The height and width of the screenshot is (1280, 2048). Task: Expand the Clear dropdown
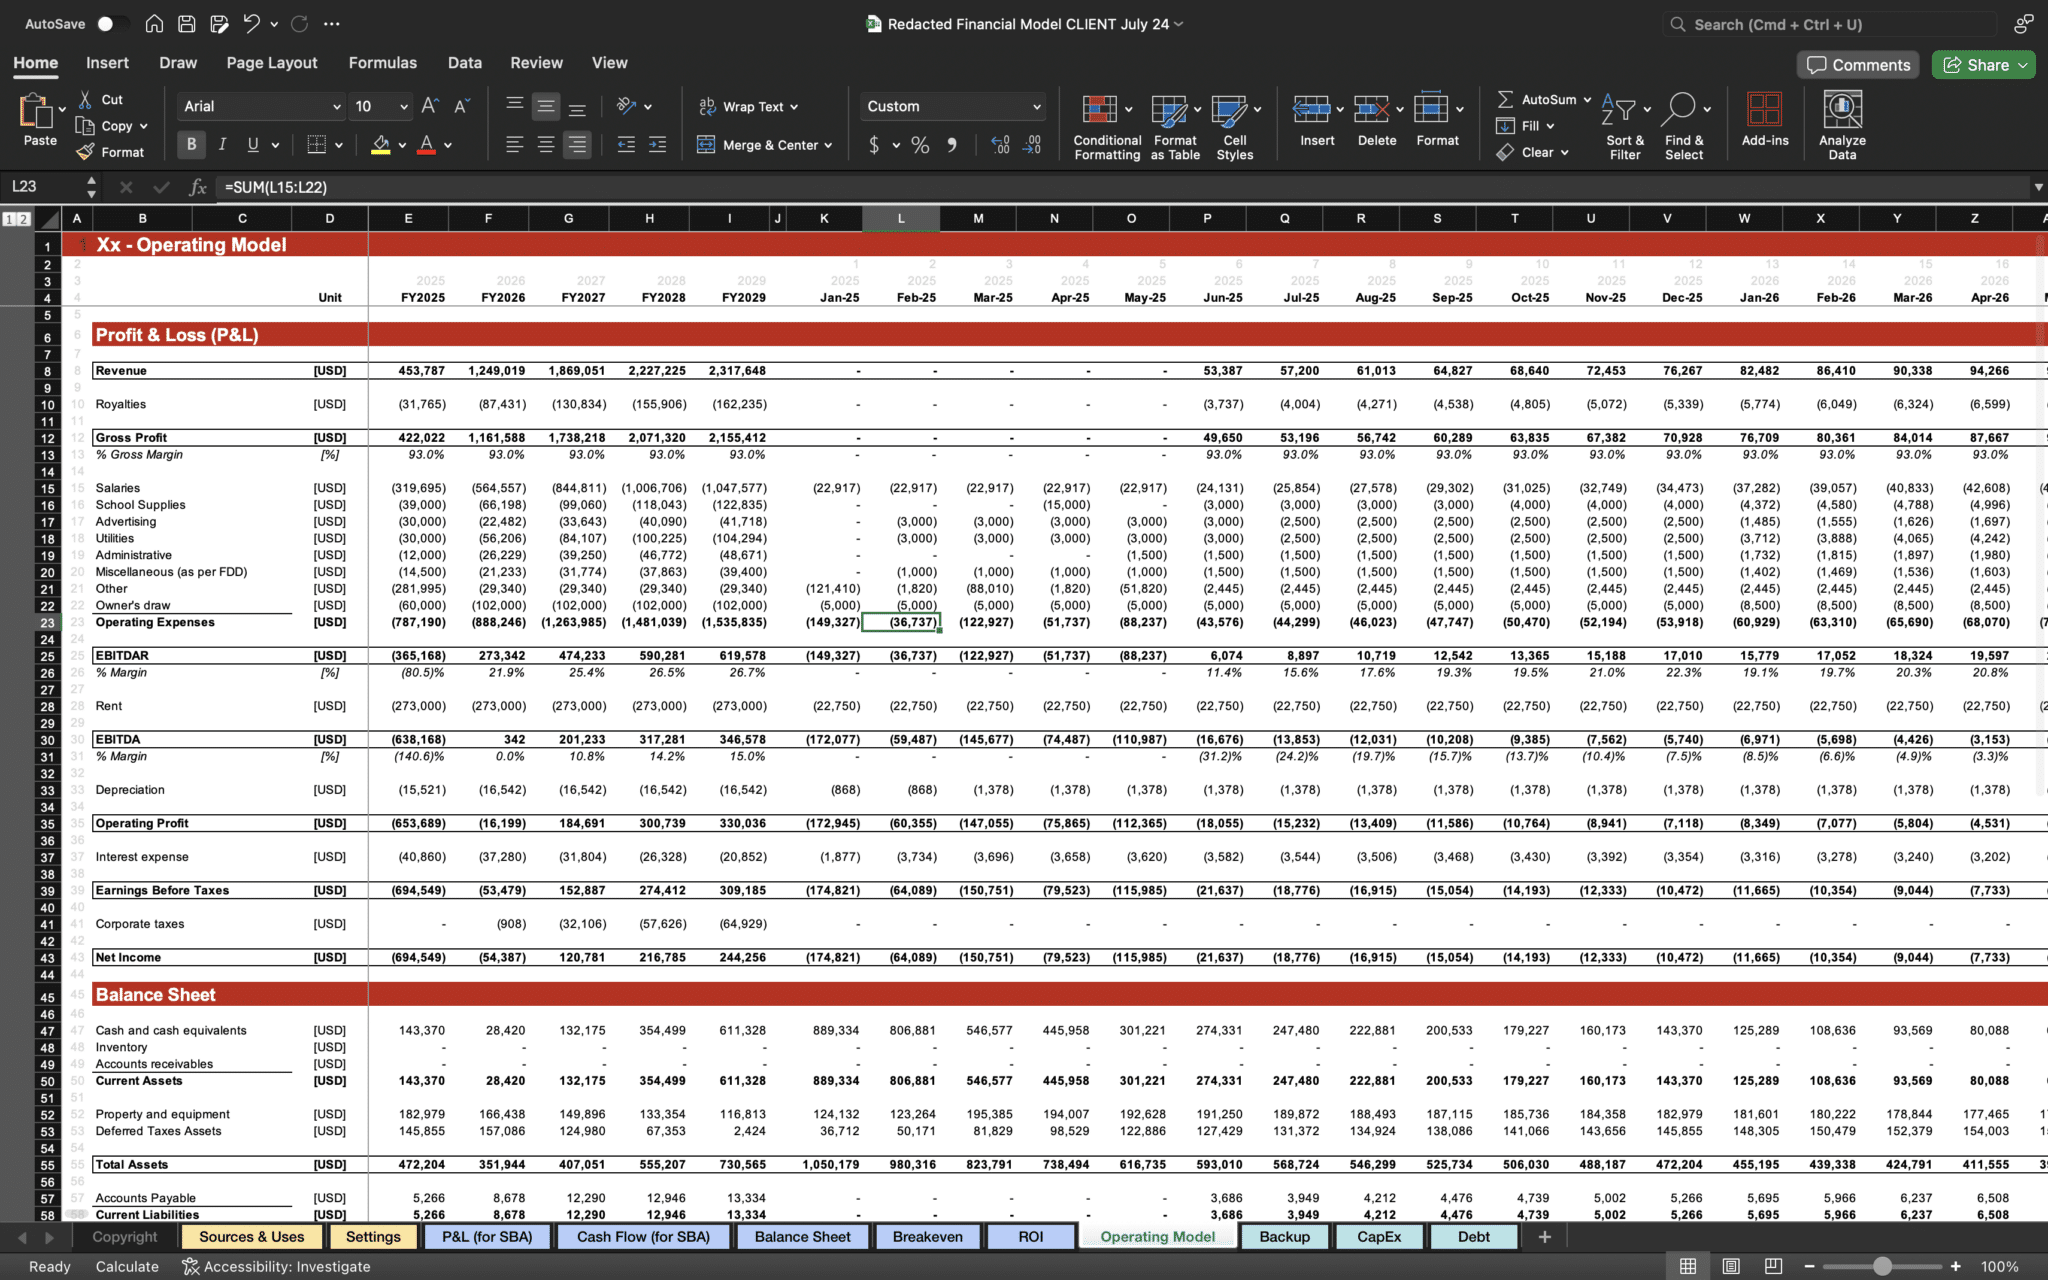coord(1564,153)
